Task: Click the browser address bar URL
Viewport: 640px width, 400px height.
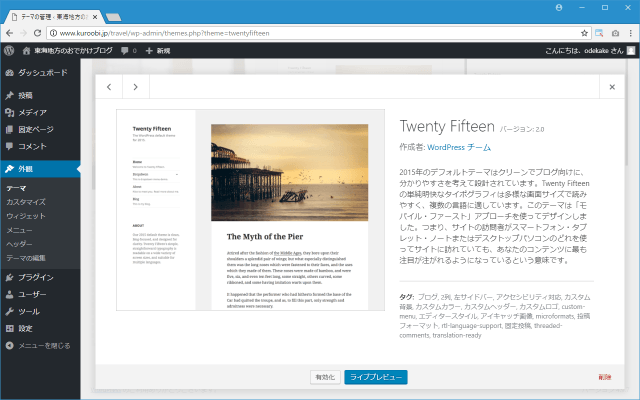Action: (164, 33)
